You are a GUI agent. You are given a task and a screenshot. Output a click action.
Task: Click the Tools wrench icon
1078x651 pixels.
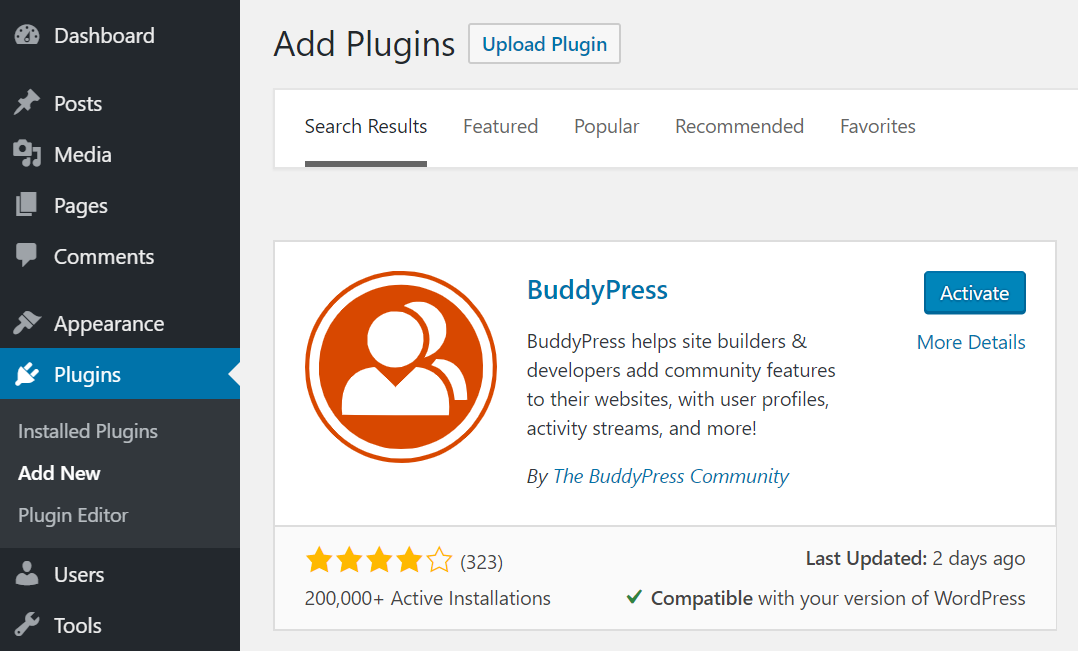tap(26, 625)
